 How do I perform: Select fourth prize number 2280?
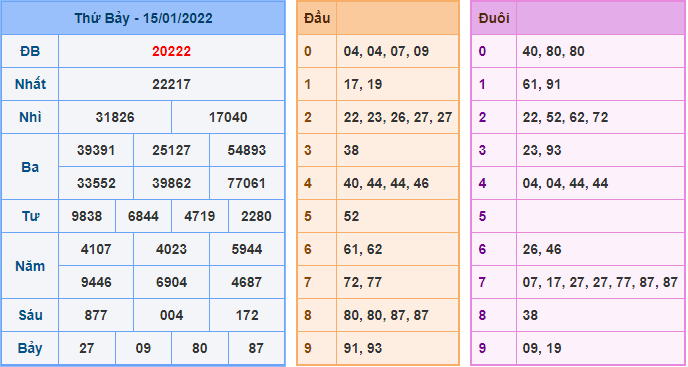(256, 216)
